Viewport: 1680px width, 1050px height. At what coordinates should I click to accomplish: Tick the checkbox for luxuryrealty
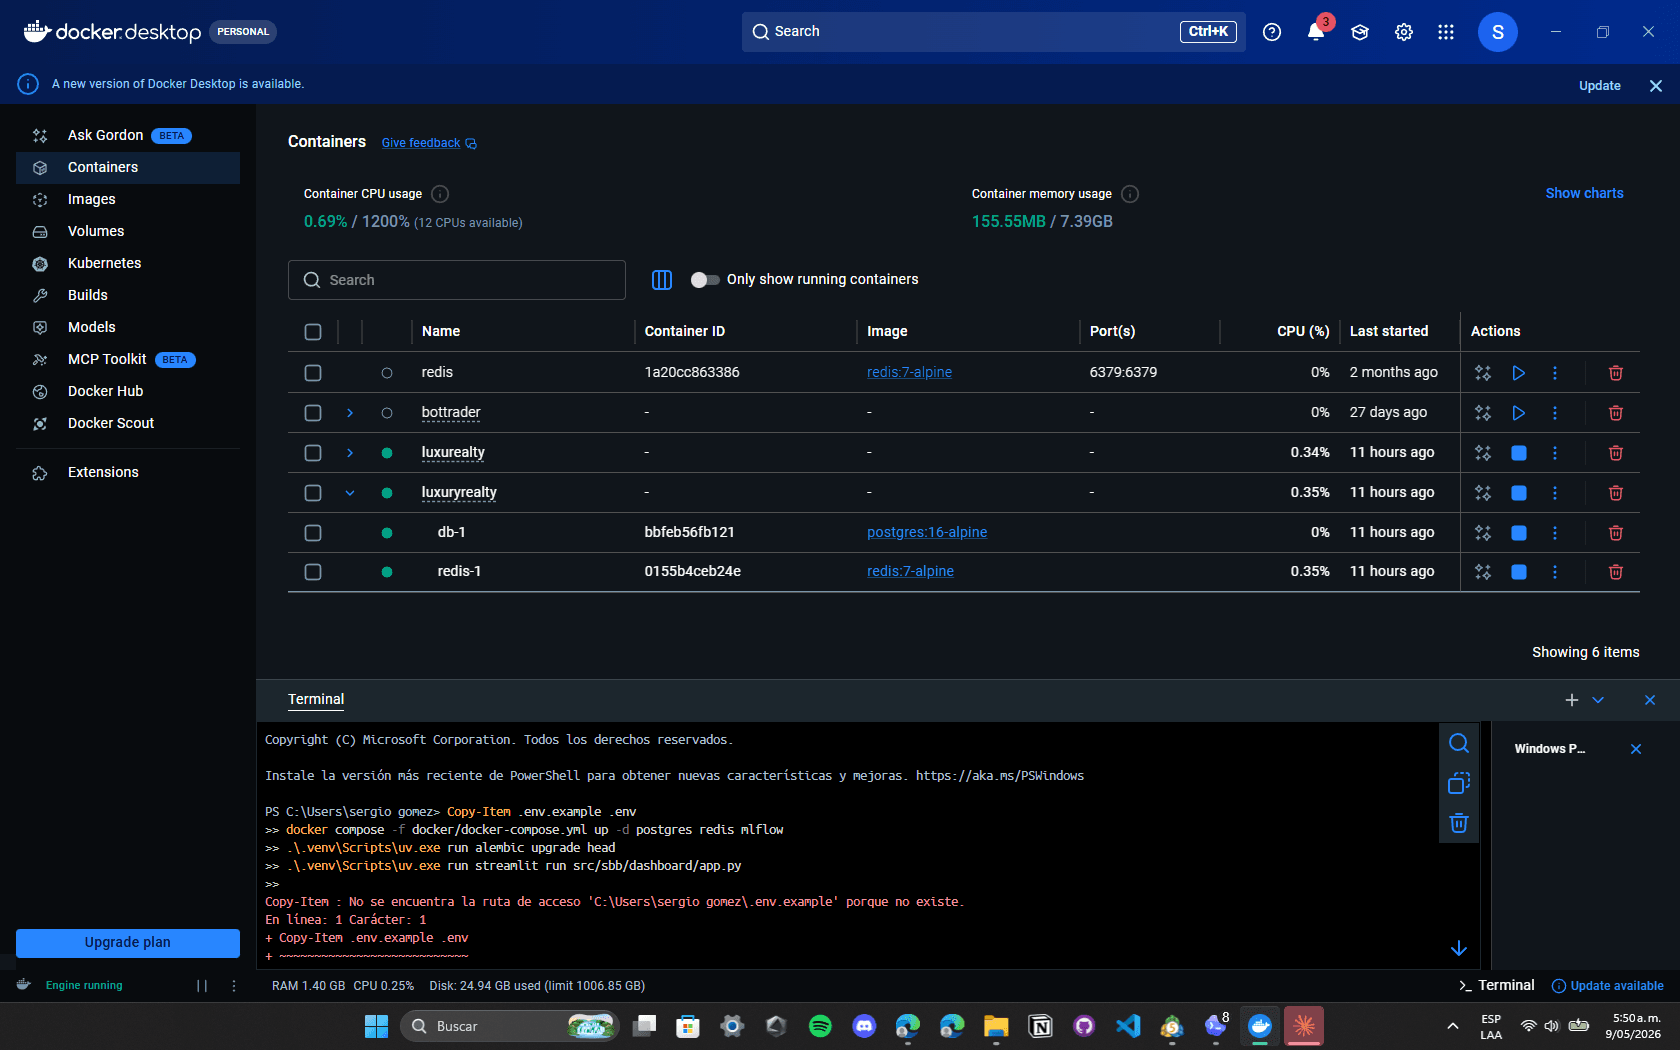tap(313, 493)
